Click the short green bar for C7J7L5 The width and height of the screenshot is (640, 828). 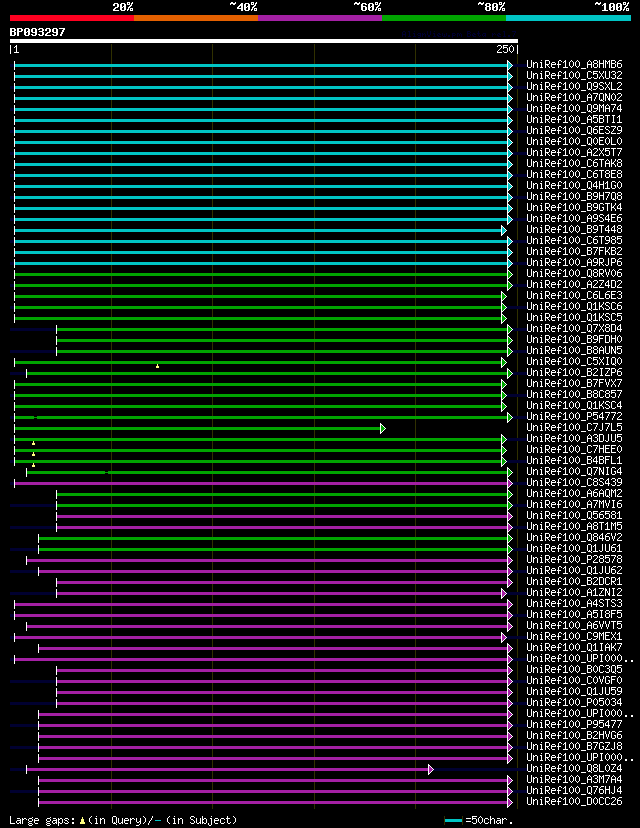click(x=200, y=428)
